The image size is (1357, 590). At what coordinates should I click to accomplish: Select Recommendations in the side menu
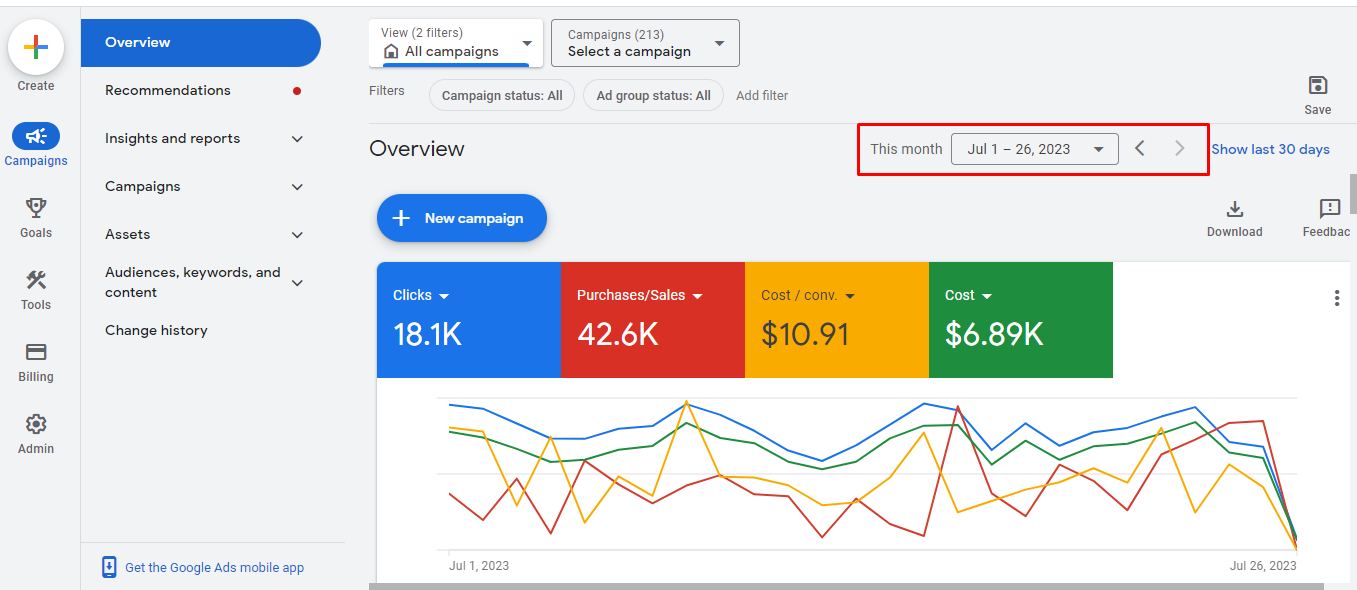(168, 90)
